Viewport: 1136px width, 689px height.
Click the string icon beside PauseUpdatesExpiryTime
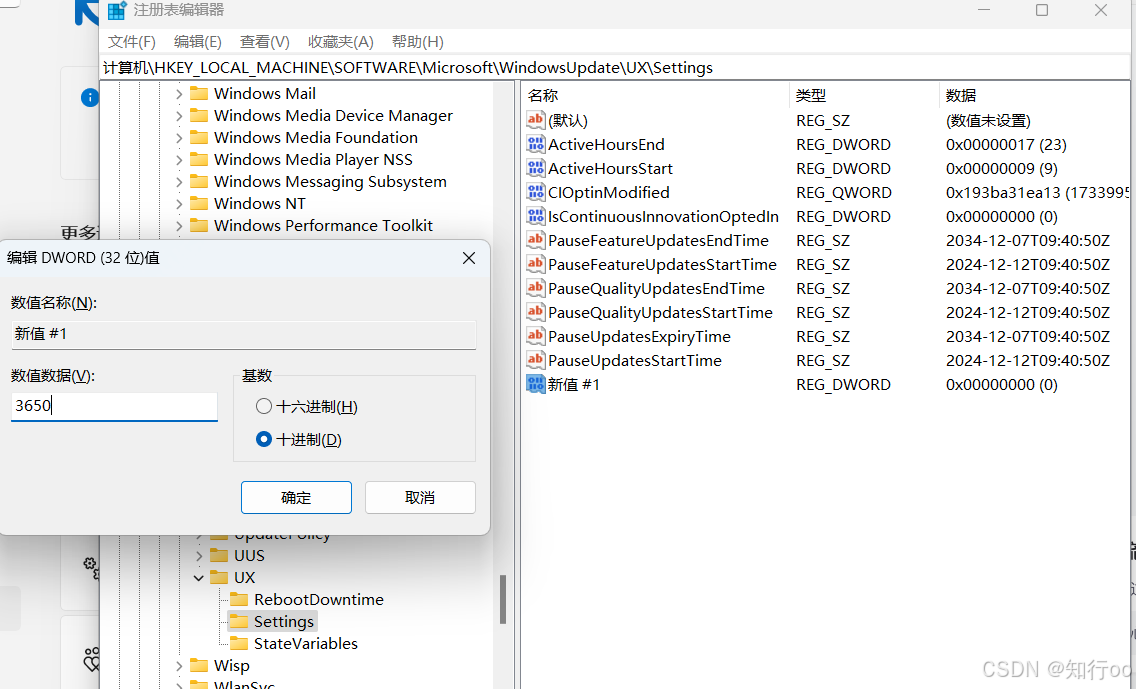tap(535, 336)
